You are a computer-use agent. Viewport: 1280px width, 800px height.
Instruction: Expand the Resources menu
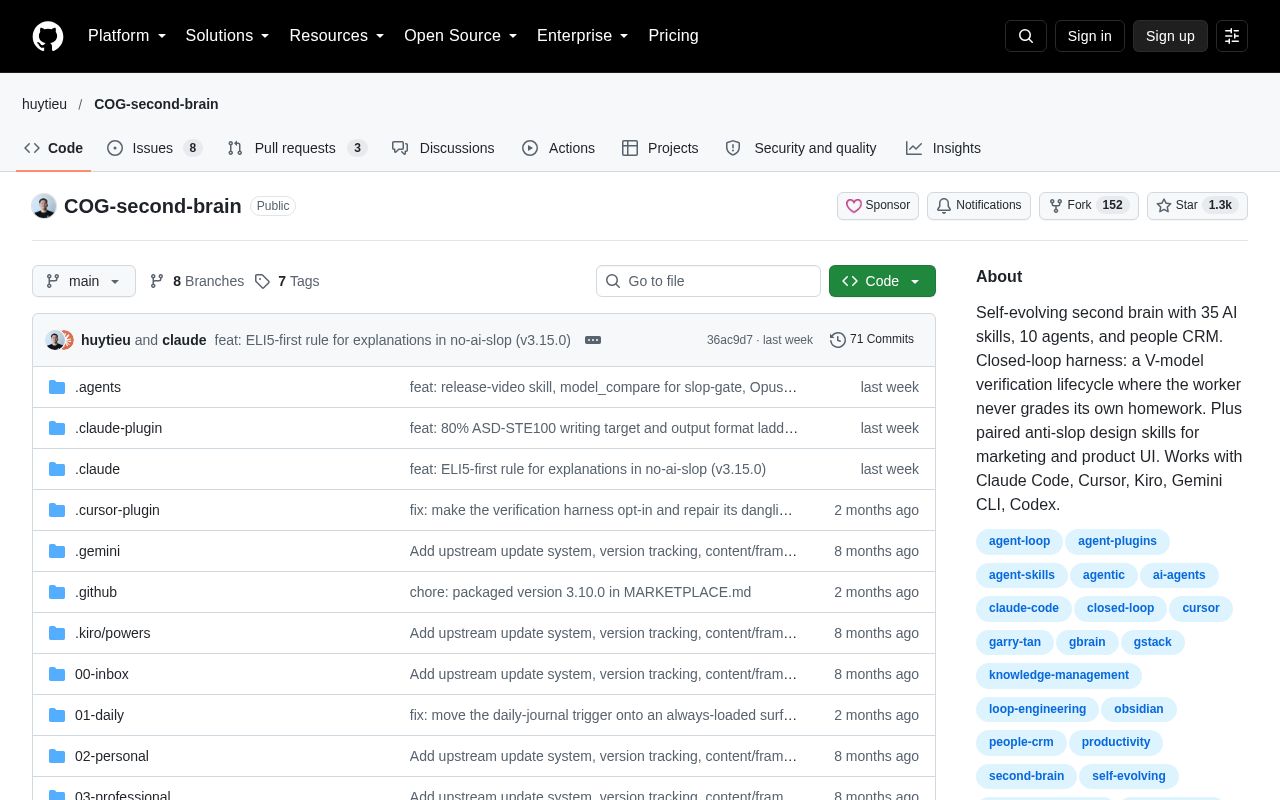tap(337, 36)
